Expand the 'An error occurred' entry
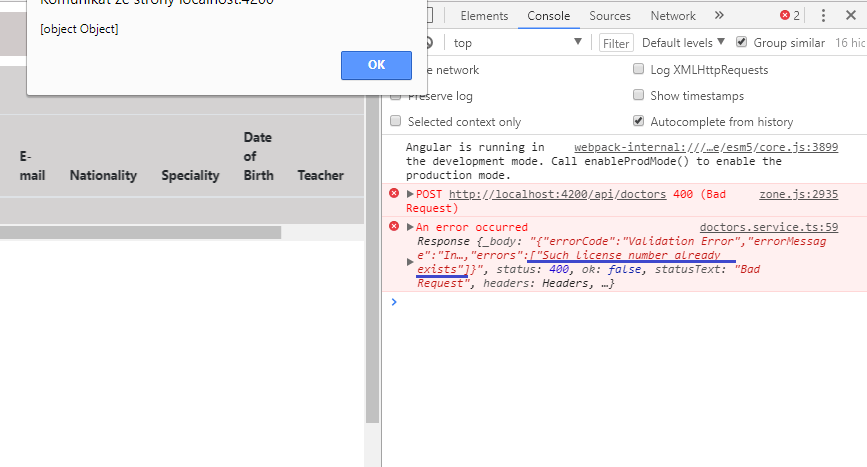The width and height of the screenshot is (867, 467). (x=410, y=227)
